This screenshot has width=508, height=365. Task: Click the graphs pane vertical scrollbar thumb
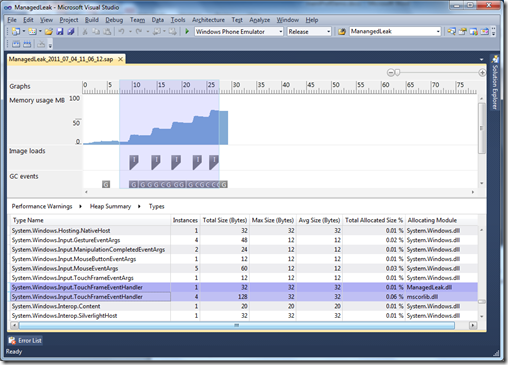(x=481, y=128)
